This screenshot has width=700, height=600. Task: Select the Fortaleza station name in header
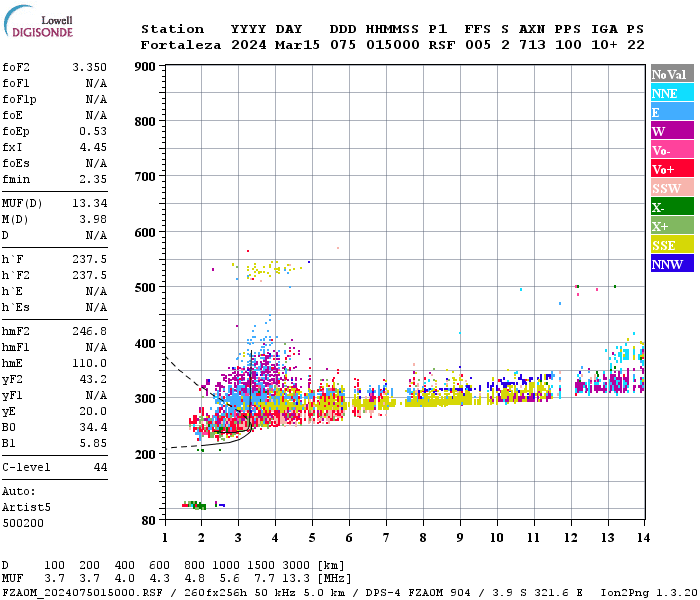click(181, 45)
